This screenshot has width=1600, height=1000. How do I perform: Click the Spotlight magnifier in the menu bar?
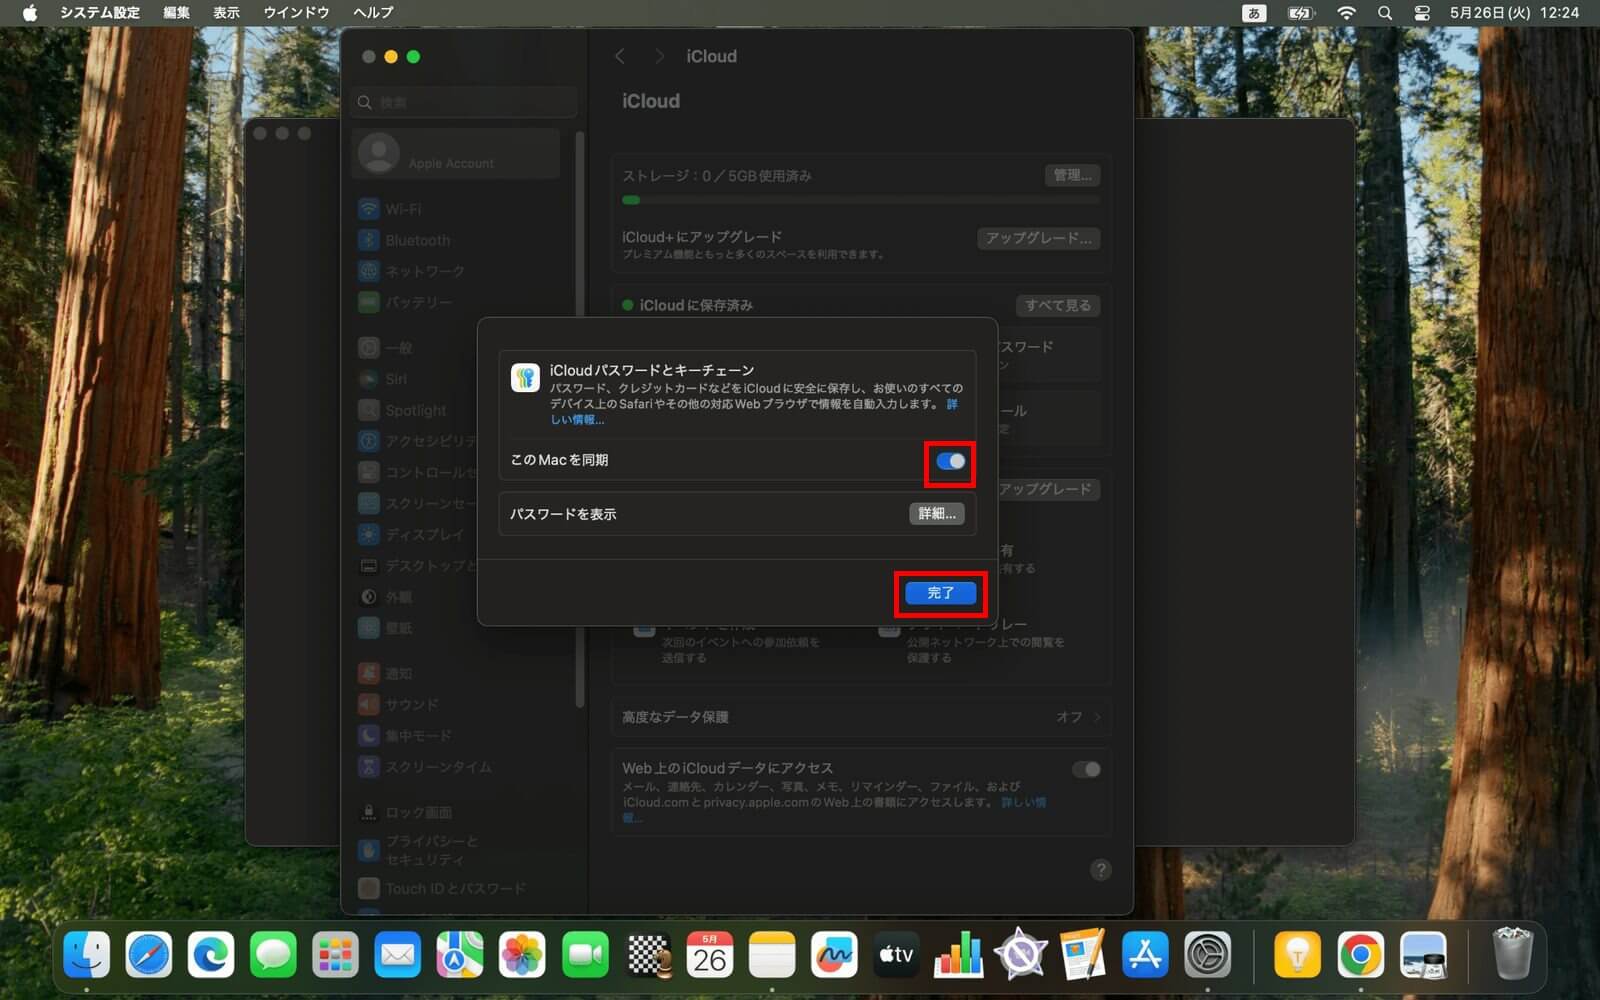[x=1385, y=13]
